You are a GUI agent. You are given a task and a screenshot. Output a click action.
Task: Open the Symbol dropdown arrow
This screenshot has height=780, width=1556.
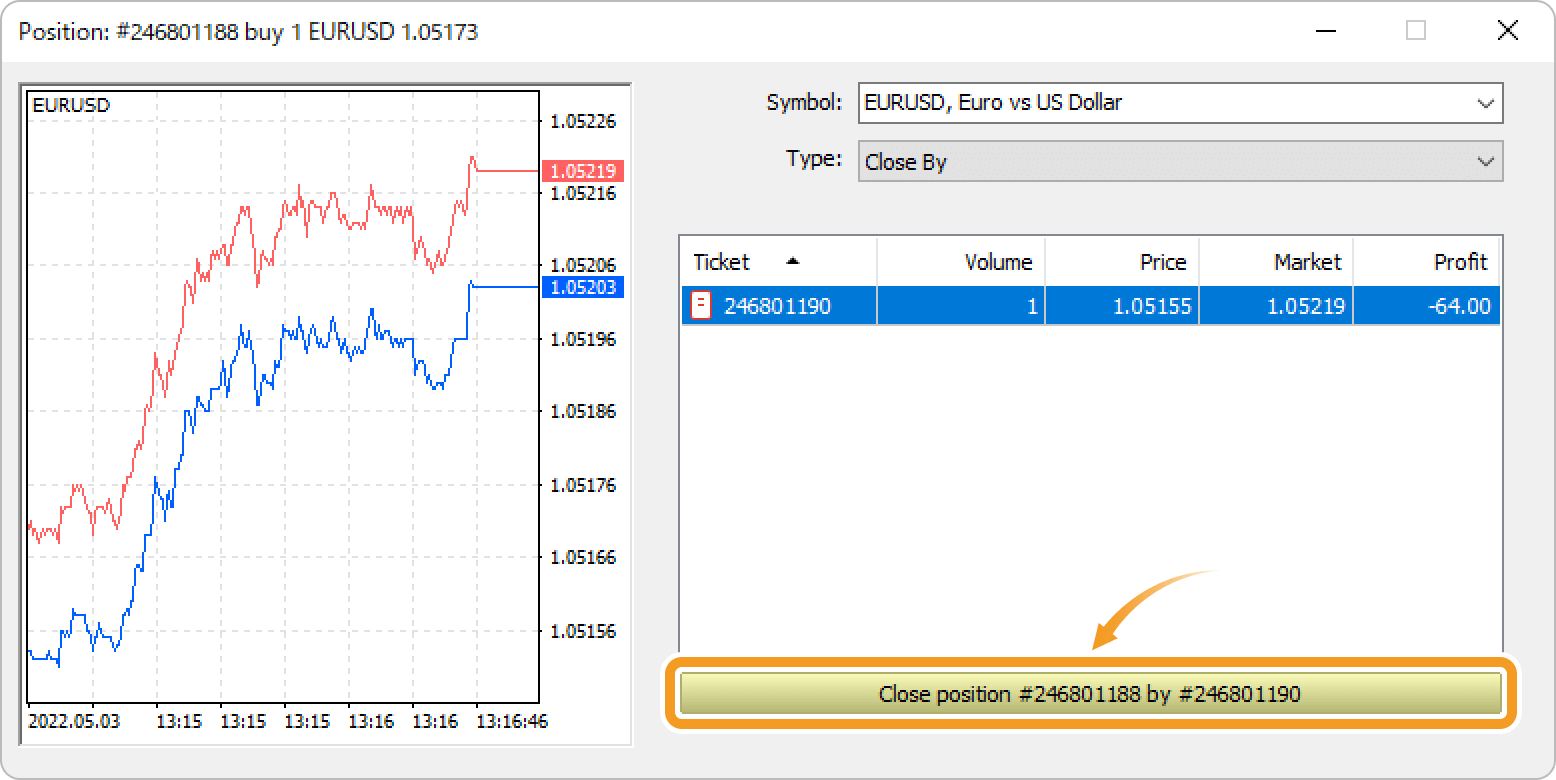pos(1485,103)
